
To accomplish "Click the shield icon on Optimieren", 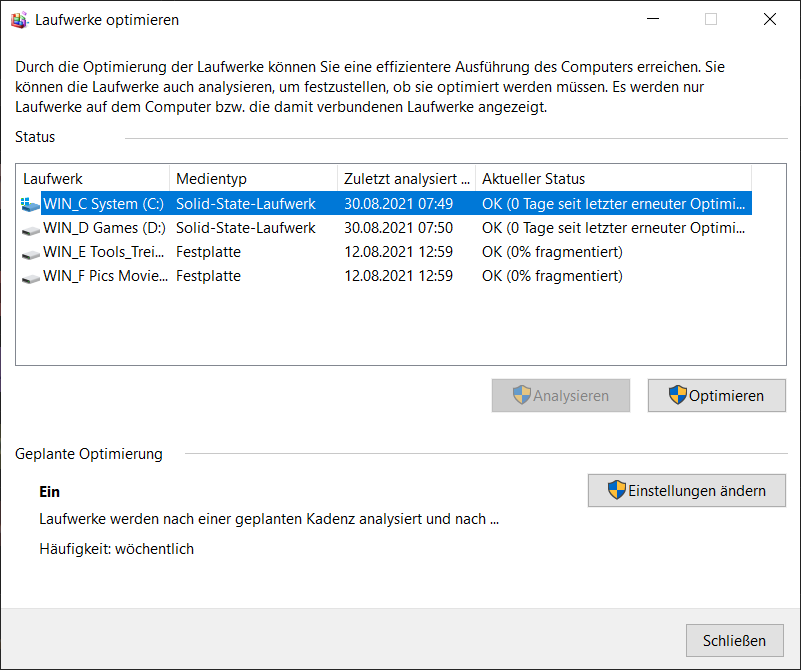I will (x=678, y=395).
